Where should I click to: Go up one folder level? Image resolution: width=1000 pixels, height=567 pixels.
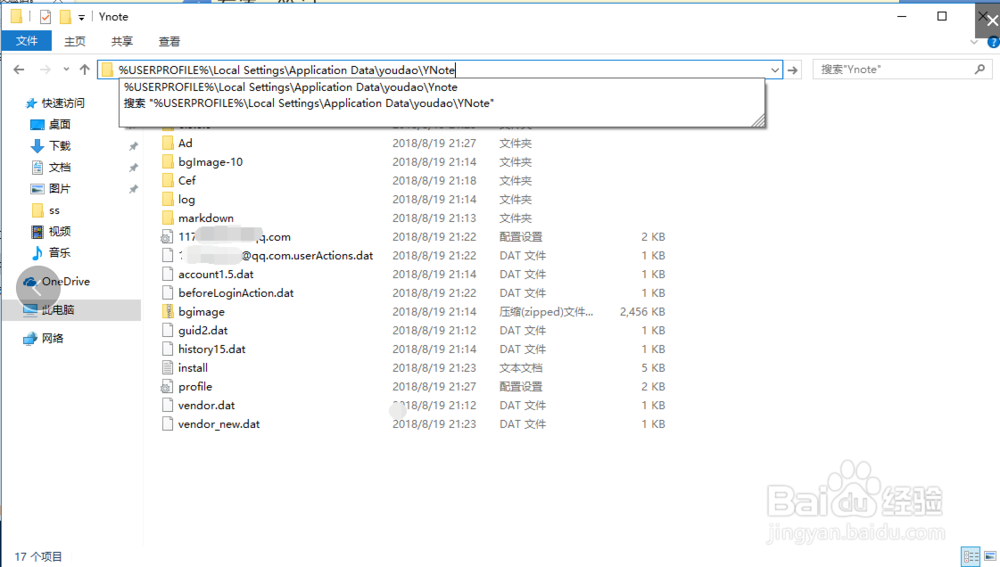(x=84, y=70)
